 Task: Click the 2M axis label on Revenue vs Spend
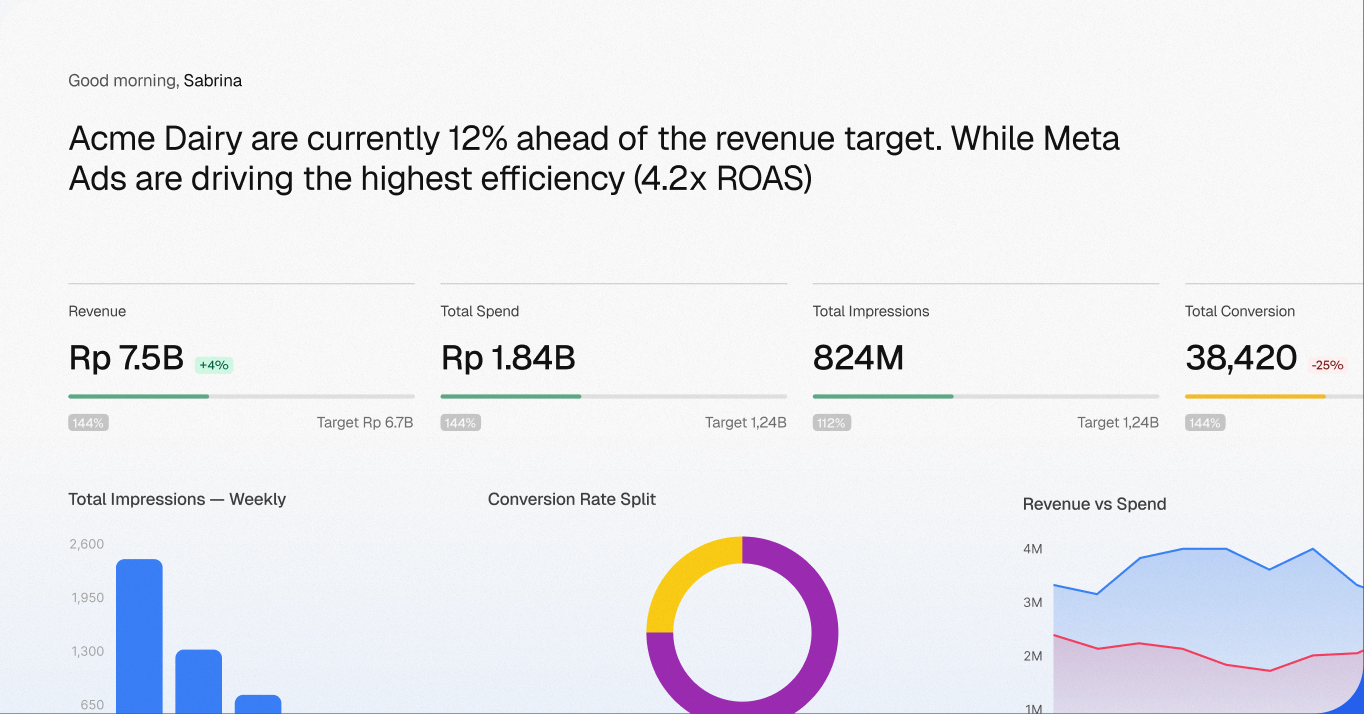click(1033, 656)
